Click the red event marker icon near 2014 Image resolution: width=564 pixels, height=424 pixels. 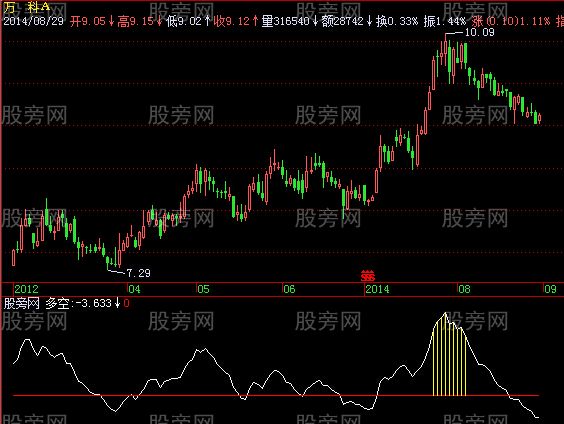pyautogui.click(x=368, y=275)
